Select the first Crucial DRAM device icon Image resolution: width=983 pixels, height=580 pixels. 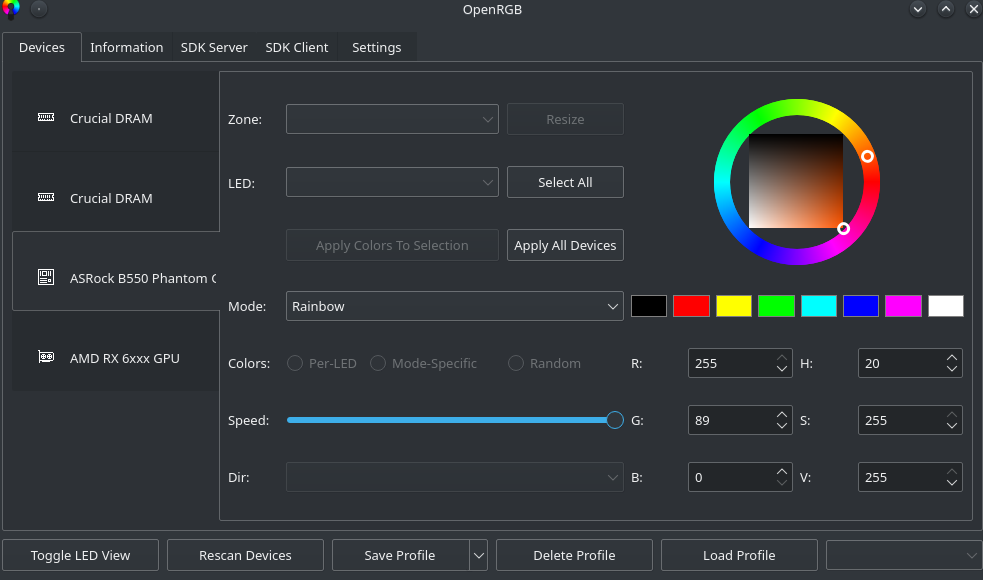point(46,117)
